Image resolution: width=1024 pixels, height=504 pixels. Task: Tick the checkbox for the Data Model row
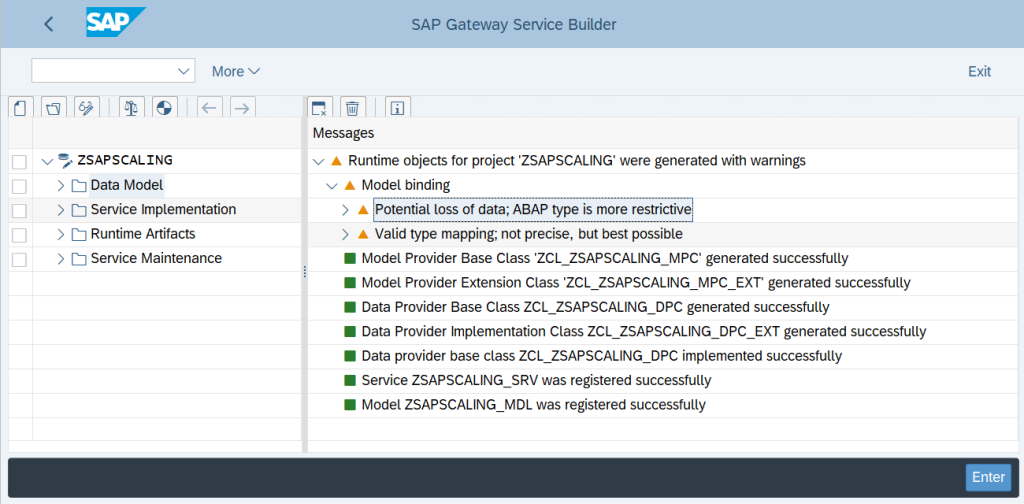pyautogui.click(x=20, y=187)
